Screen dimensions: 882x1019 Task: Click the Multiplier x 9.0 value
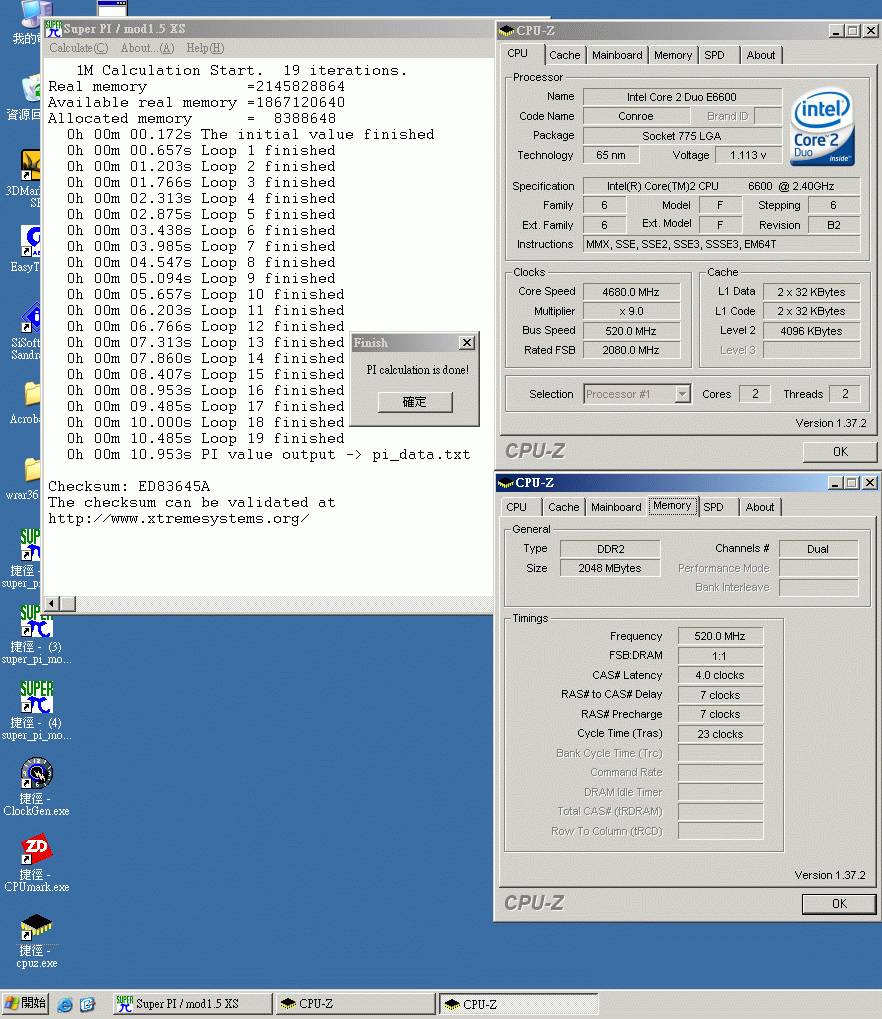coord(631,311)
